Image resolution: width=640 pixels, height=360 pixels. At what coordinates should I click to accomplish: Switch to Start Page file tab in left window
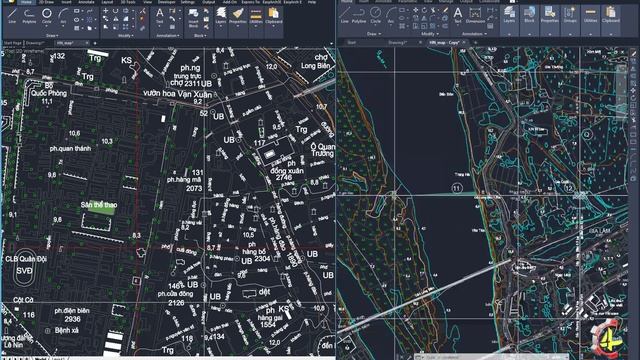(12, 42)
